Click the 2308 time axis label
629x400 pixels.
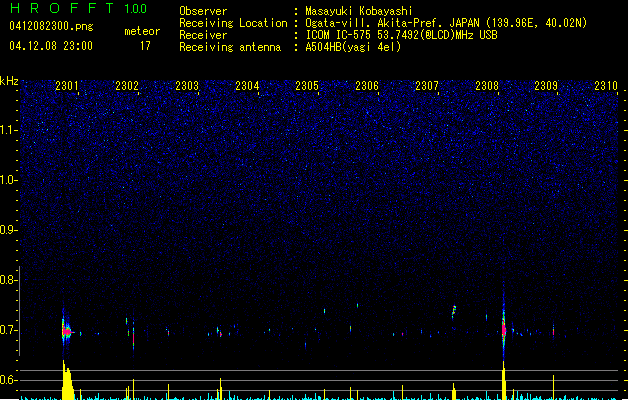[x=487, y=86]
